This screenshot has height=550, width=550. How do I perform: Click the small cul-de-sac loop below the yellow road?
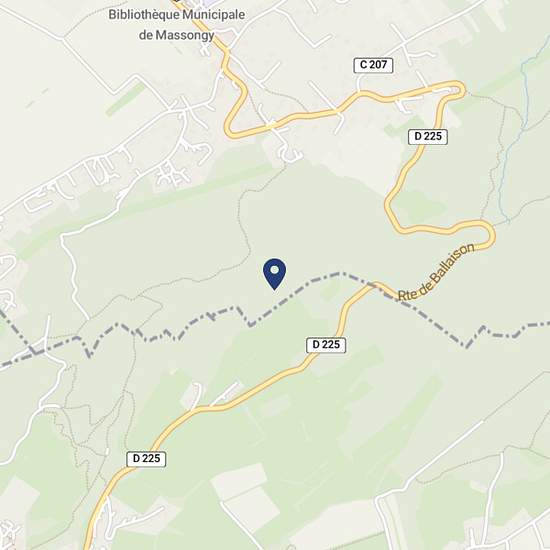tap(290, 153)
